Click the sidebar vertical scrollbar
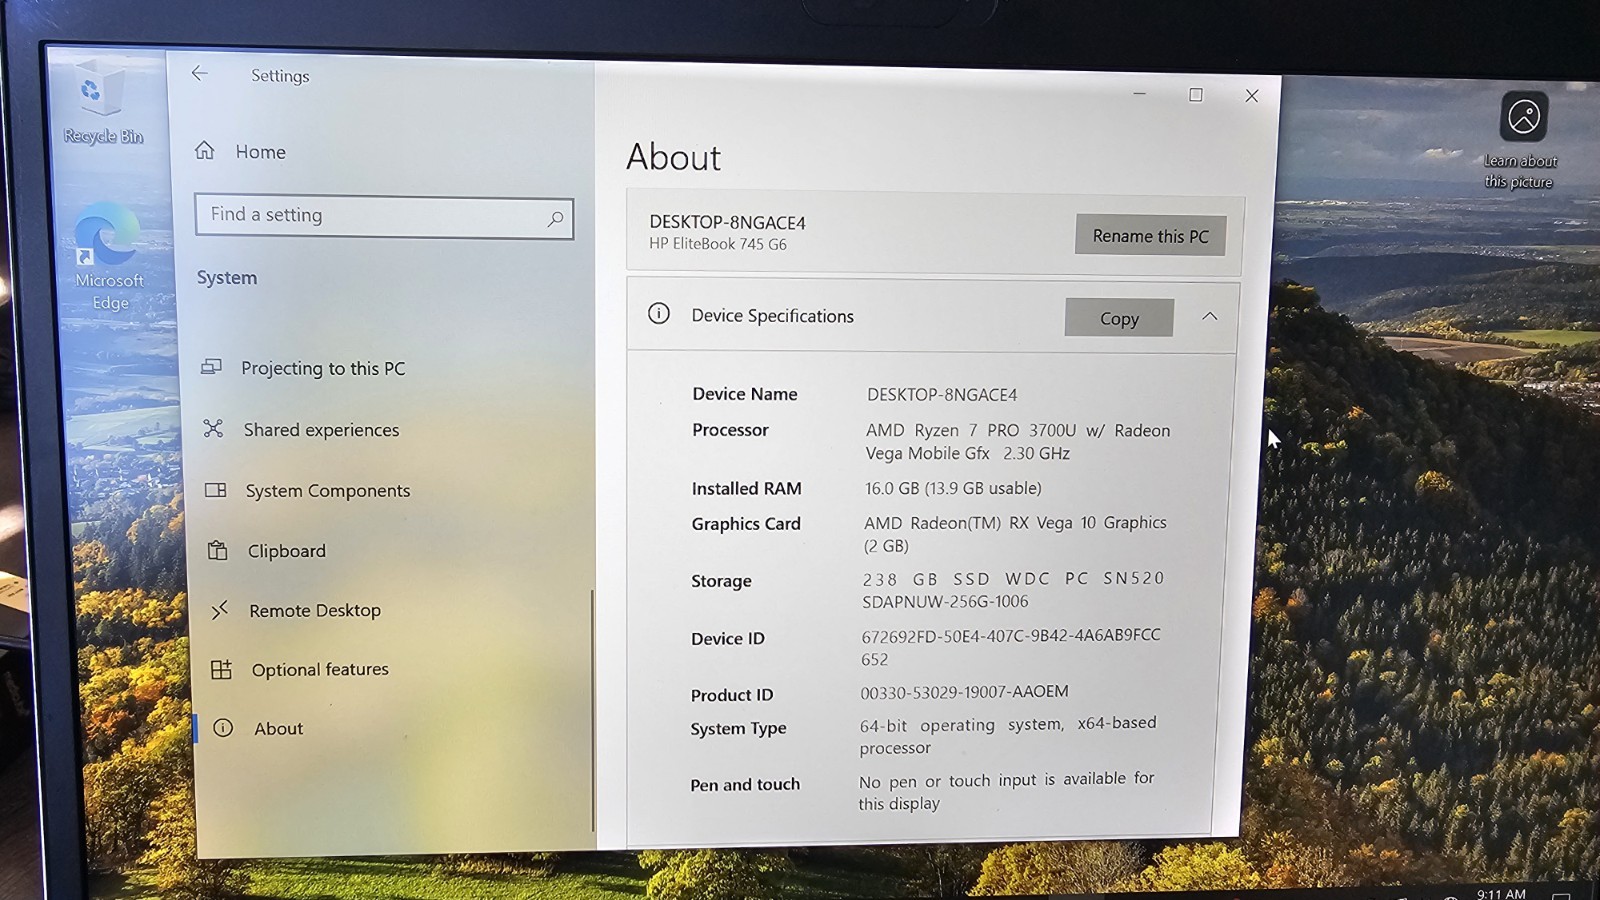Viewport: 1600px width, 900px height. (x=592, y=710)
